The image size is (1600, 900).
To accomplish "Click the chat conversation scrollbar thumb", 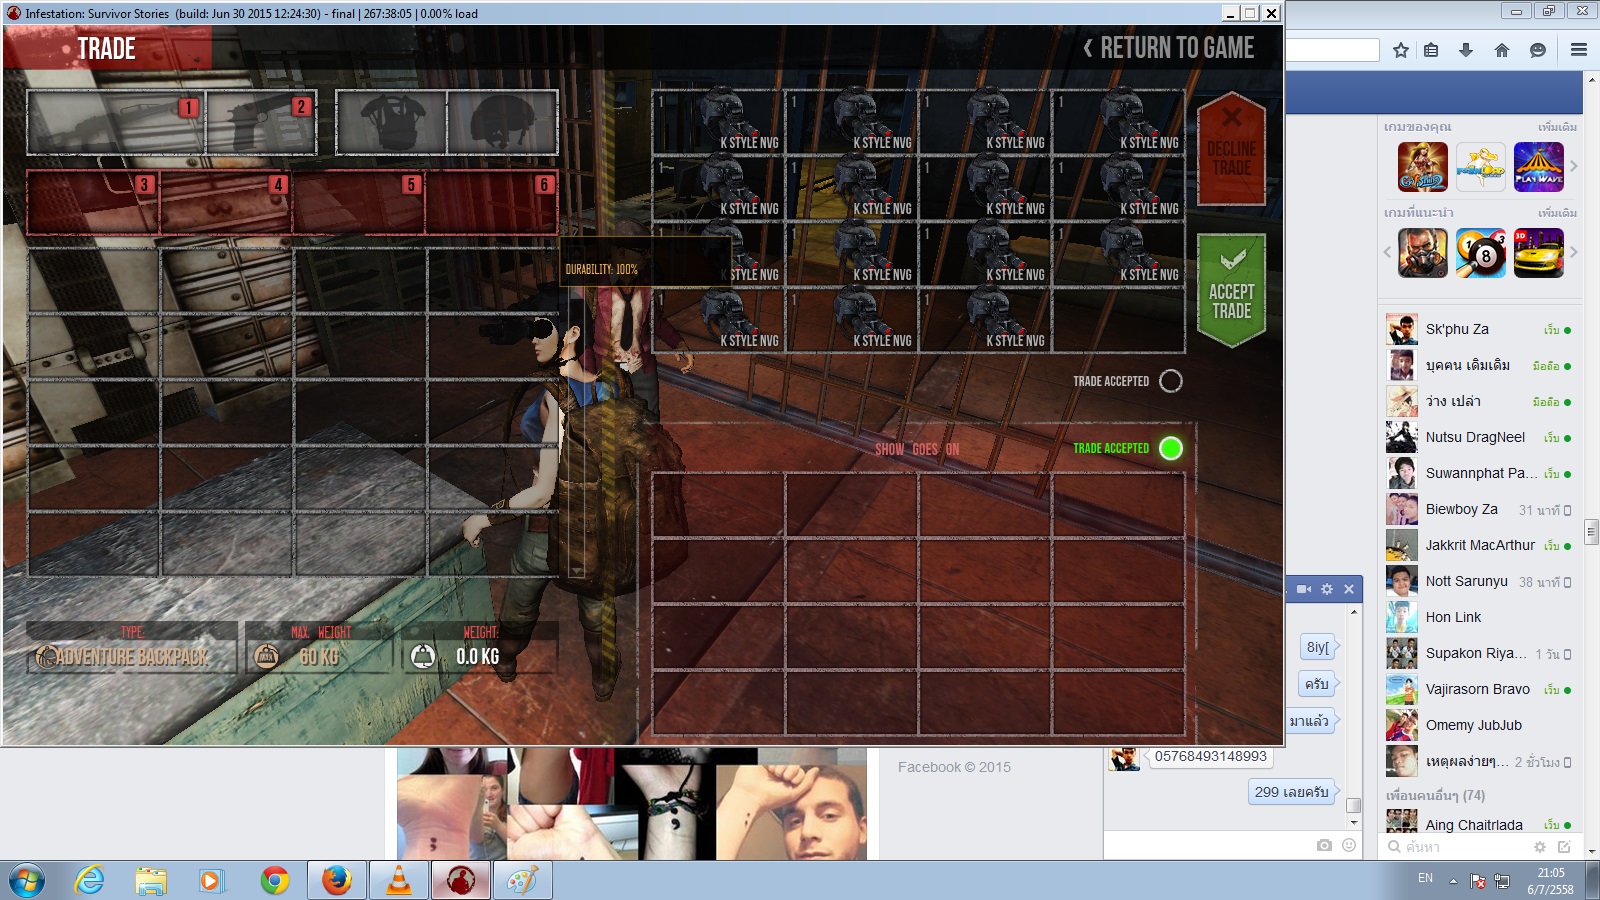I will pos(1354,805).
